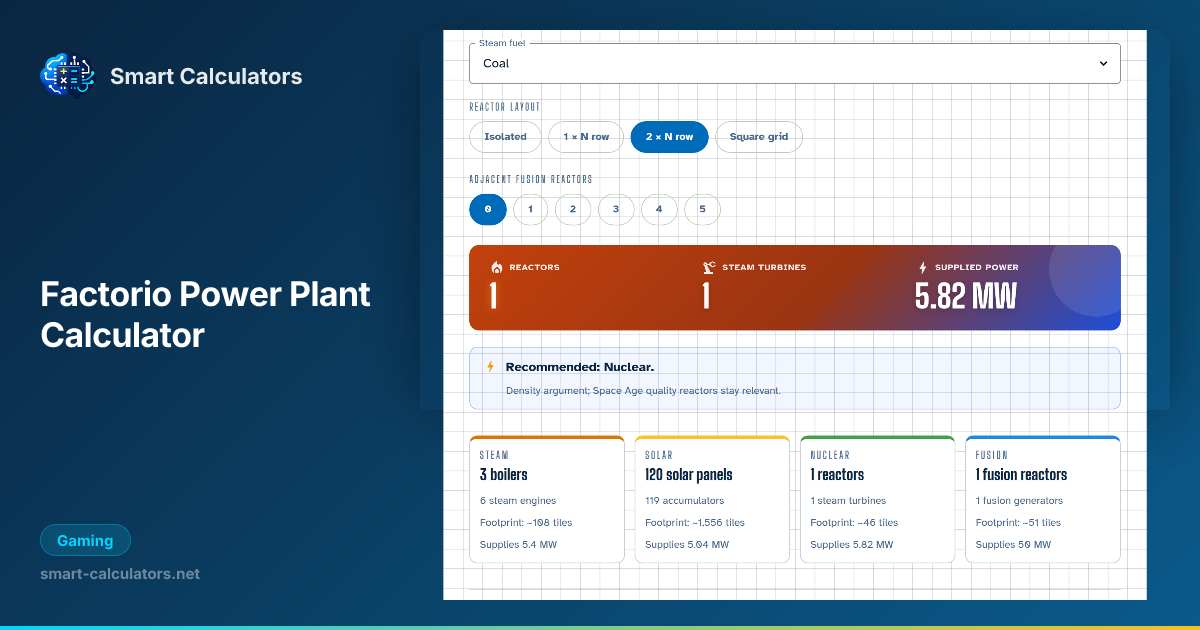The image size is (1200, 630).
Task: Choose the 1 × N row layout
Action: click(x=586, y=137)
